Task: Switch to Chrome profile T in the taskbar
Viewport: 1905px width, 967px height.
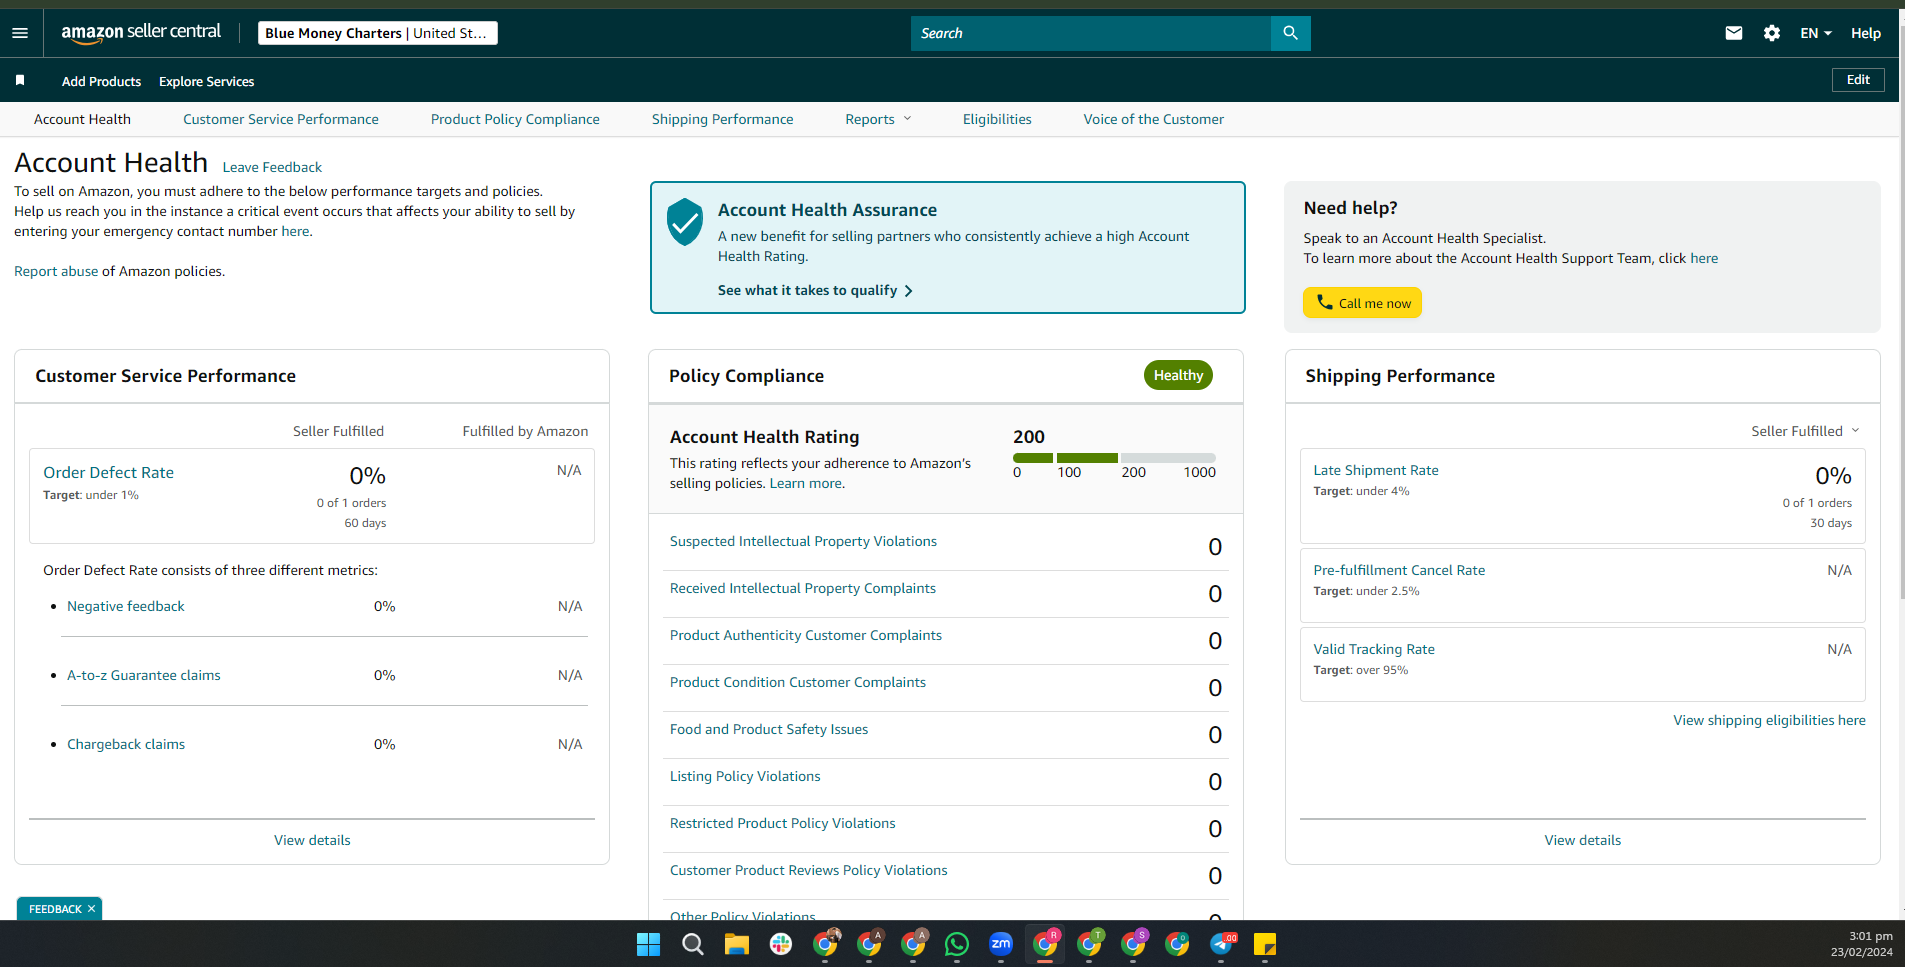Action: (x=1090, y=943)
